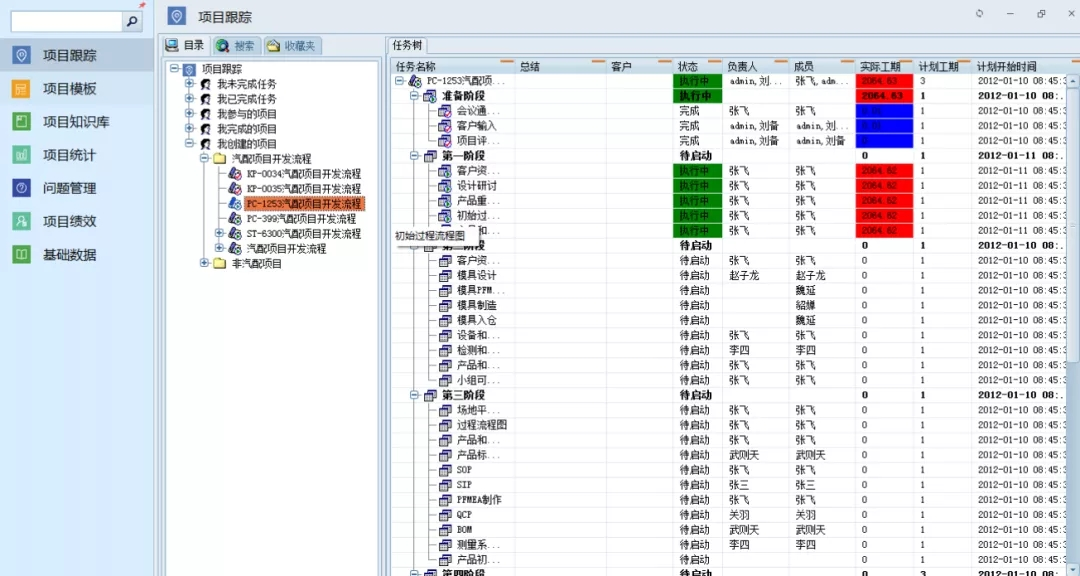
Task: Switch to the 收藏夹 tab
Action: (290, 46)
